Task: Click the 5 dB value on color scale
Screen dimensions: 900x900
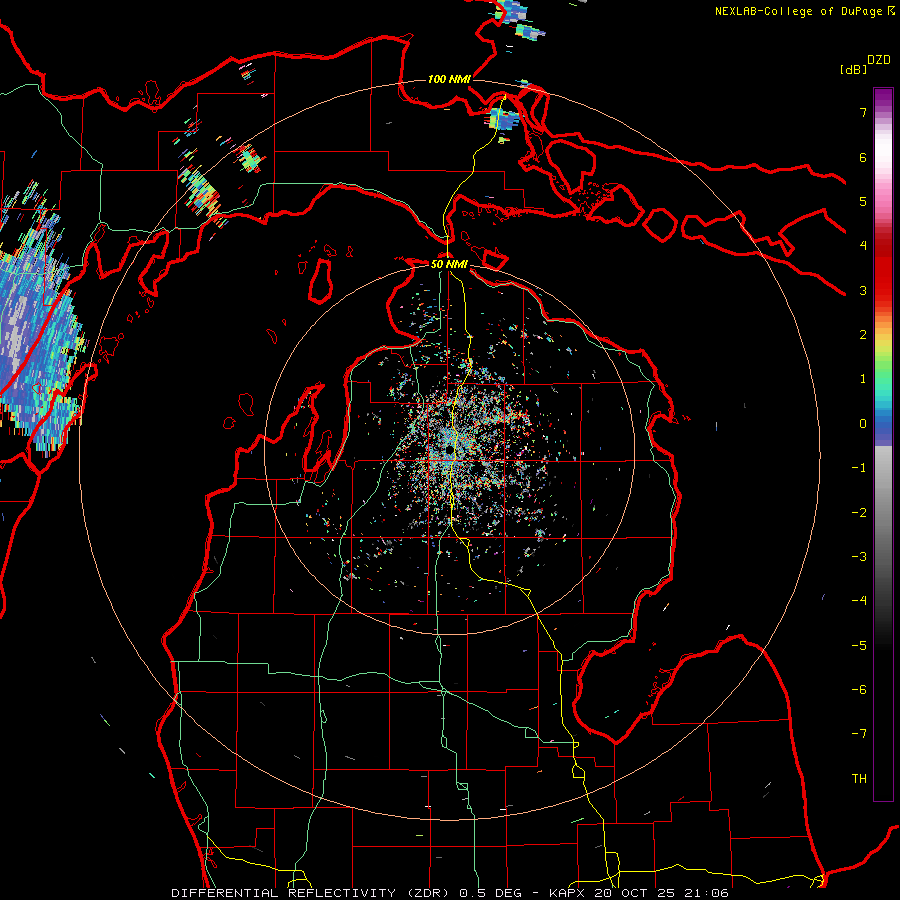Action: pos(863,201)
